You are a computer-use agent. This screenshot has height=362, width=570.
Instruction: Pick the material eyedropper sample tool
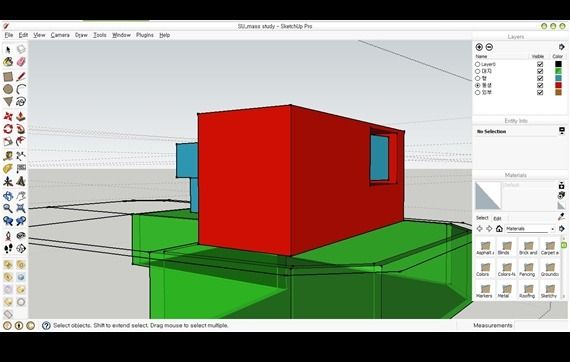click(561, 217)
